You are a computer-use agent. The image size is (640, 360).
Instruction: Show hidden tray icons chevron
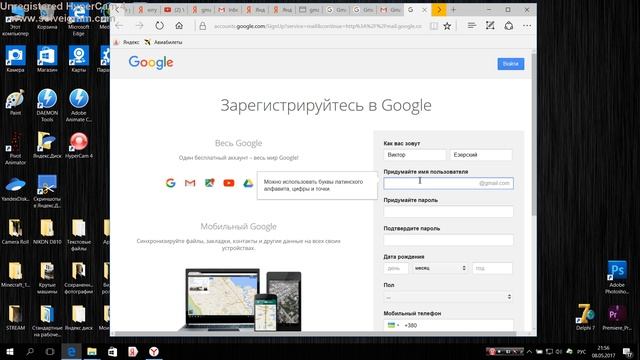[x=529, y=351]
